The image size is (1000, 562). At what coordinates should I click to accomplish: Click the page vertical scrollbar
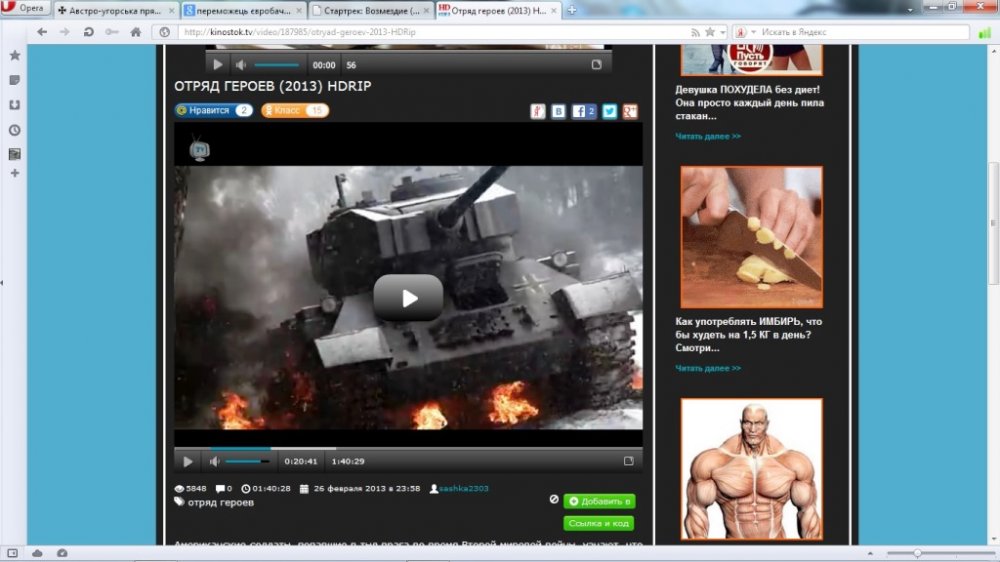click(x=994, y=223)
